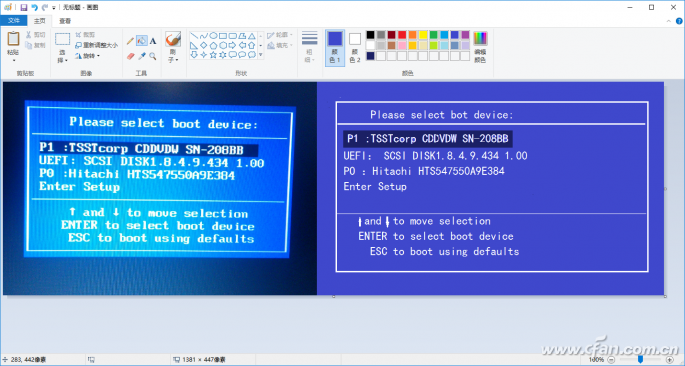Choose the Rectangle shape

222,36
